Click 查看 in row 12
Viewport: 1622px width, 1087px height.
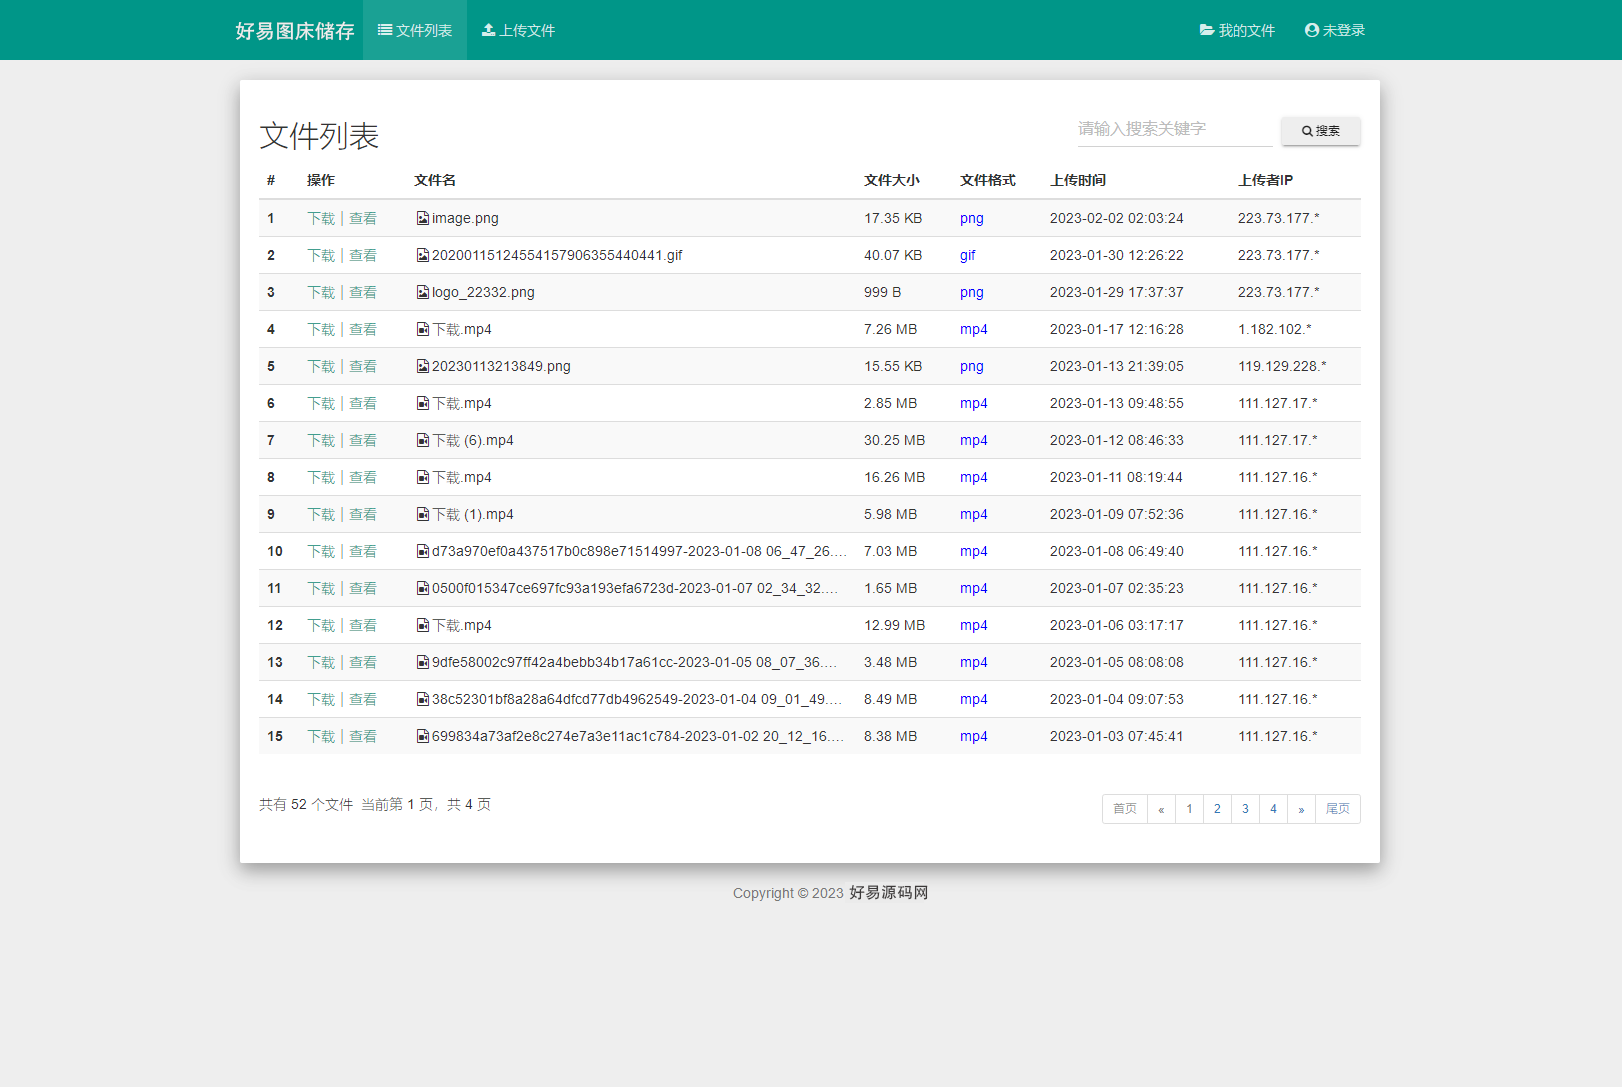coord(363,625)
